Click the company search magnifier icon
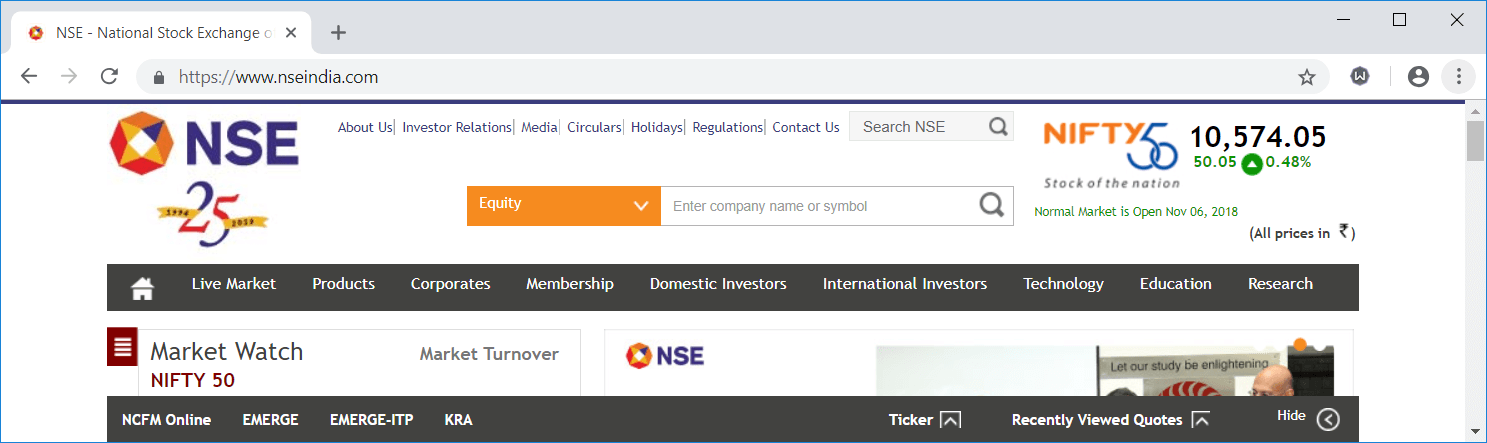This screenshot has height=443, width=1487. pos(991,205)
